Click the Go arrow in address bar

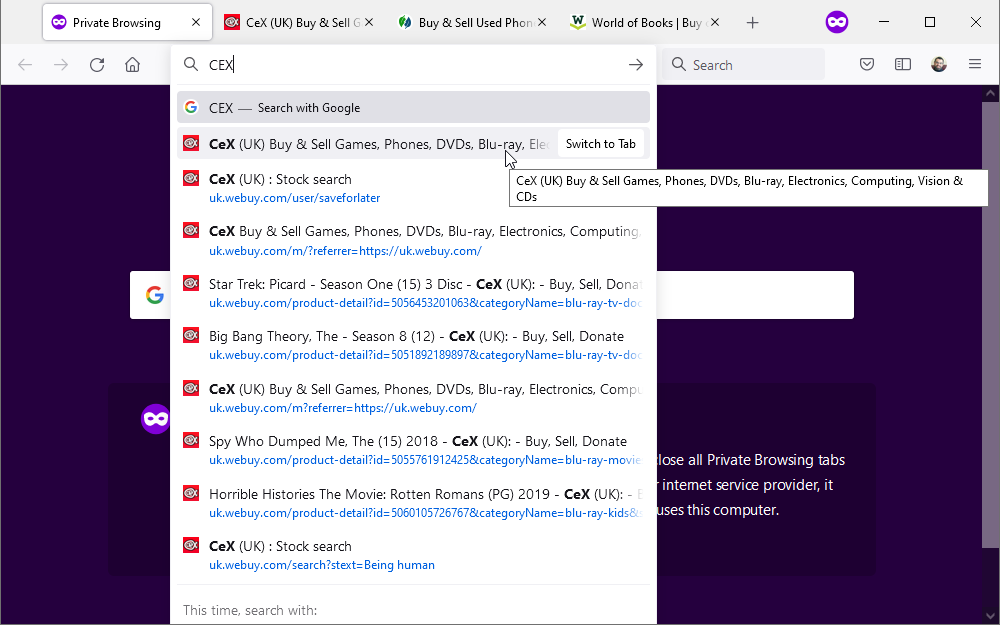coord(635,65)
